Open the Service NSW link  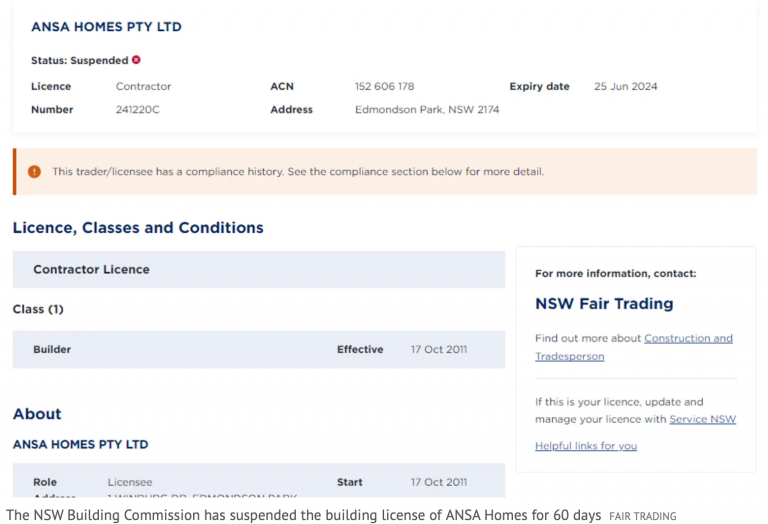[702, 419]
